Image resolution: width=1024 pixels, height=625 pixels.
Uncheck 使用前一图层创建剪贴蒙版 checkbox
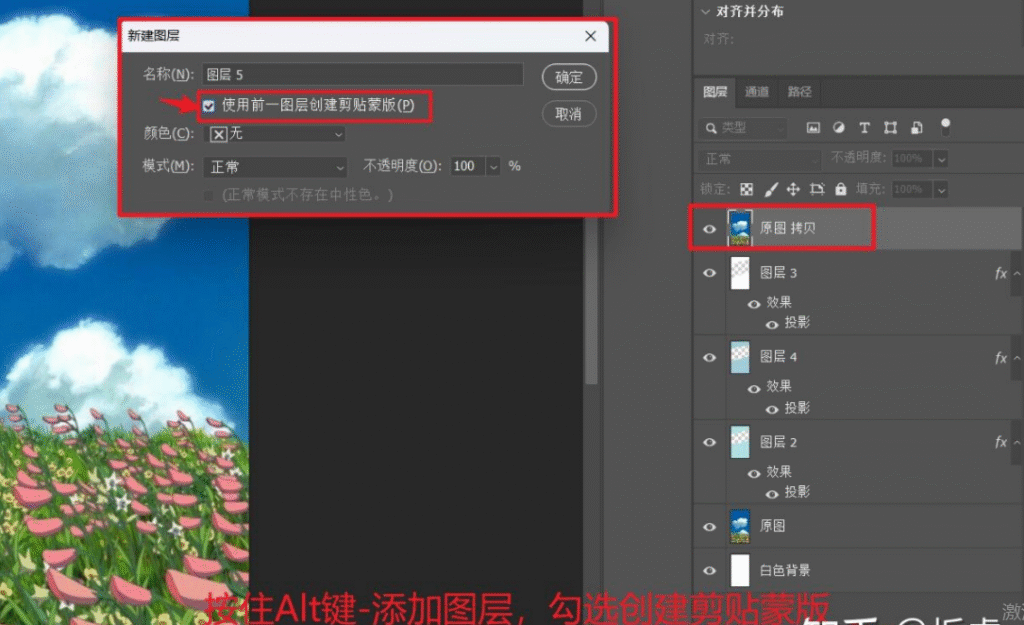click(208, 106)
